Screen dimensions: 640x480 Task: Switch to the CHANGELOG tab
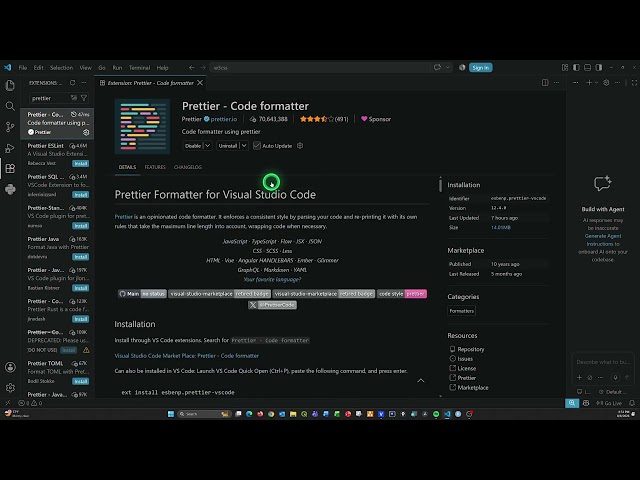coord(188,167)
